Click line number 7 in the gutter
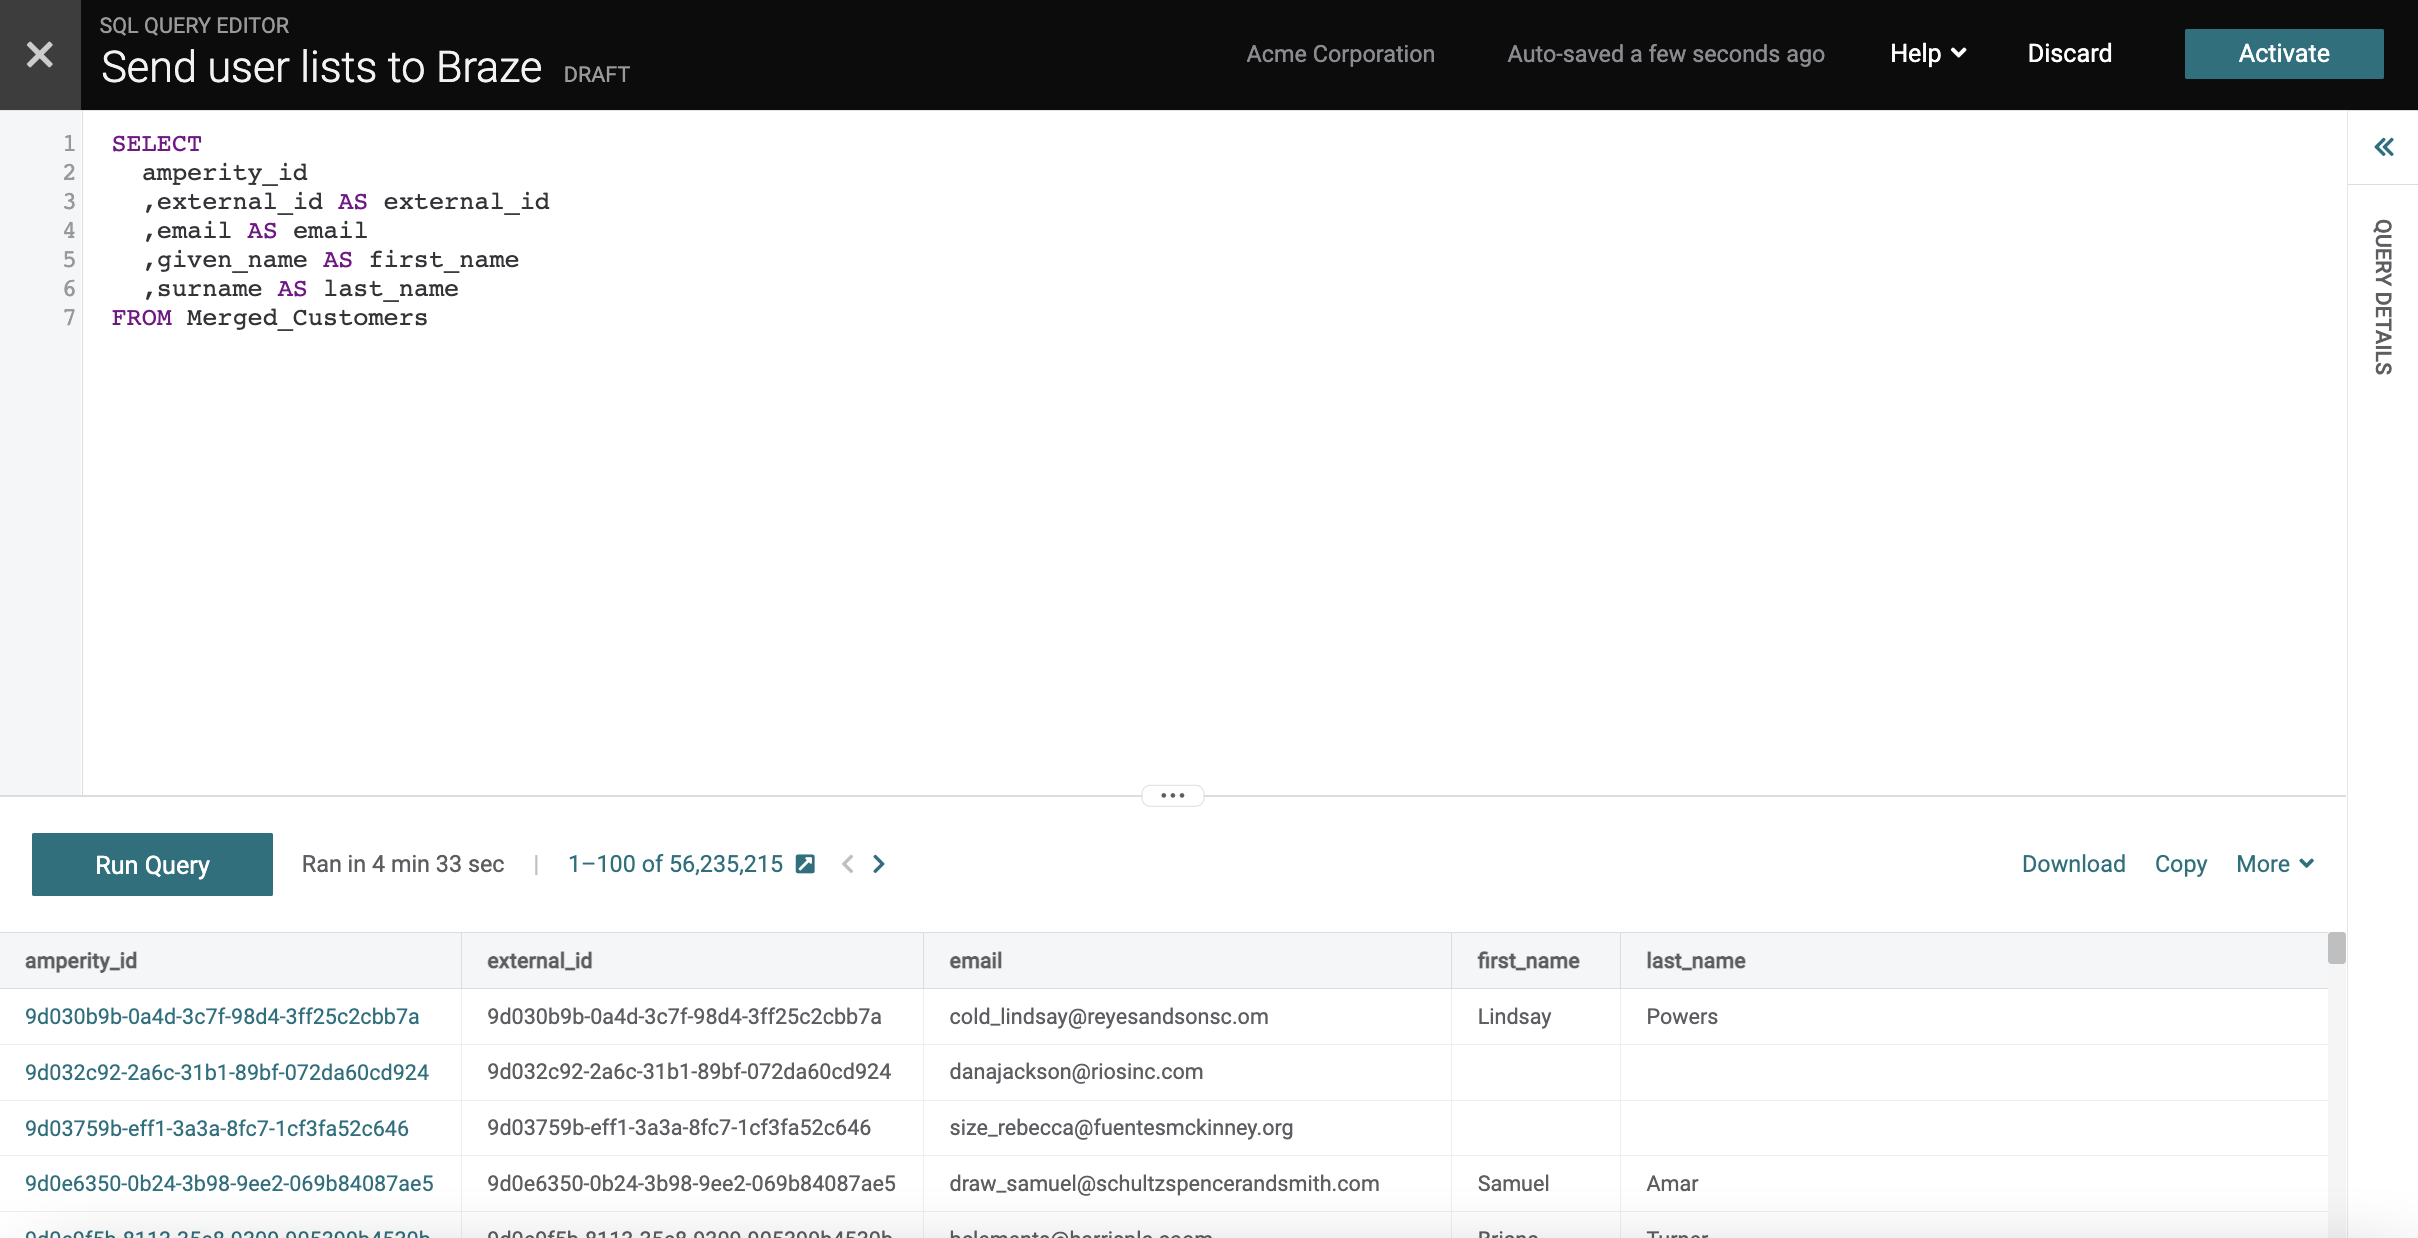 coord(69,318)
